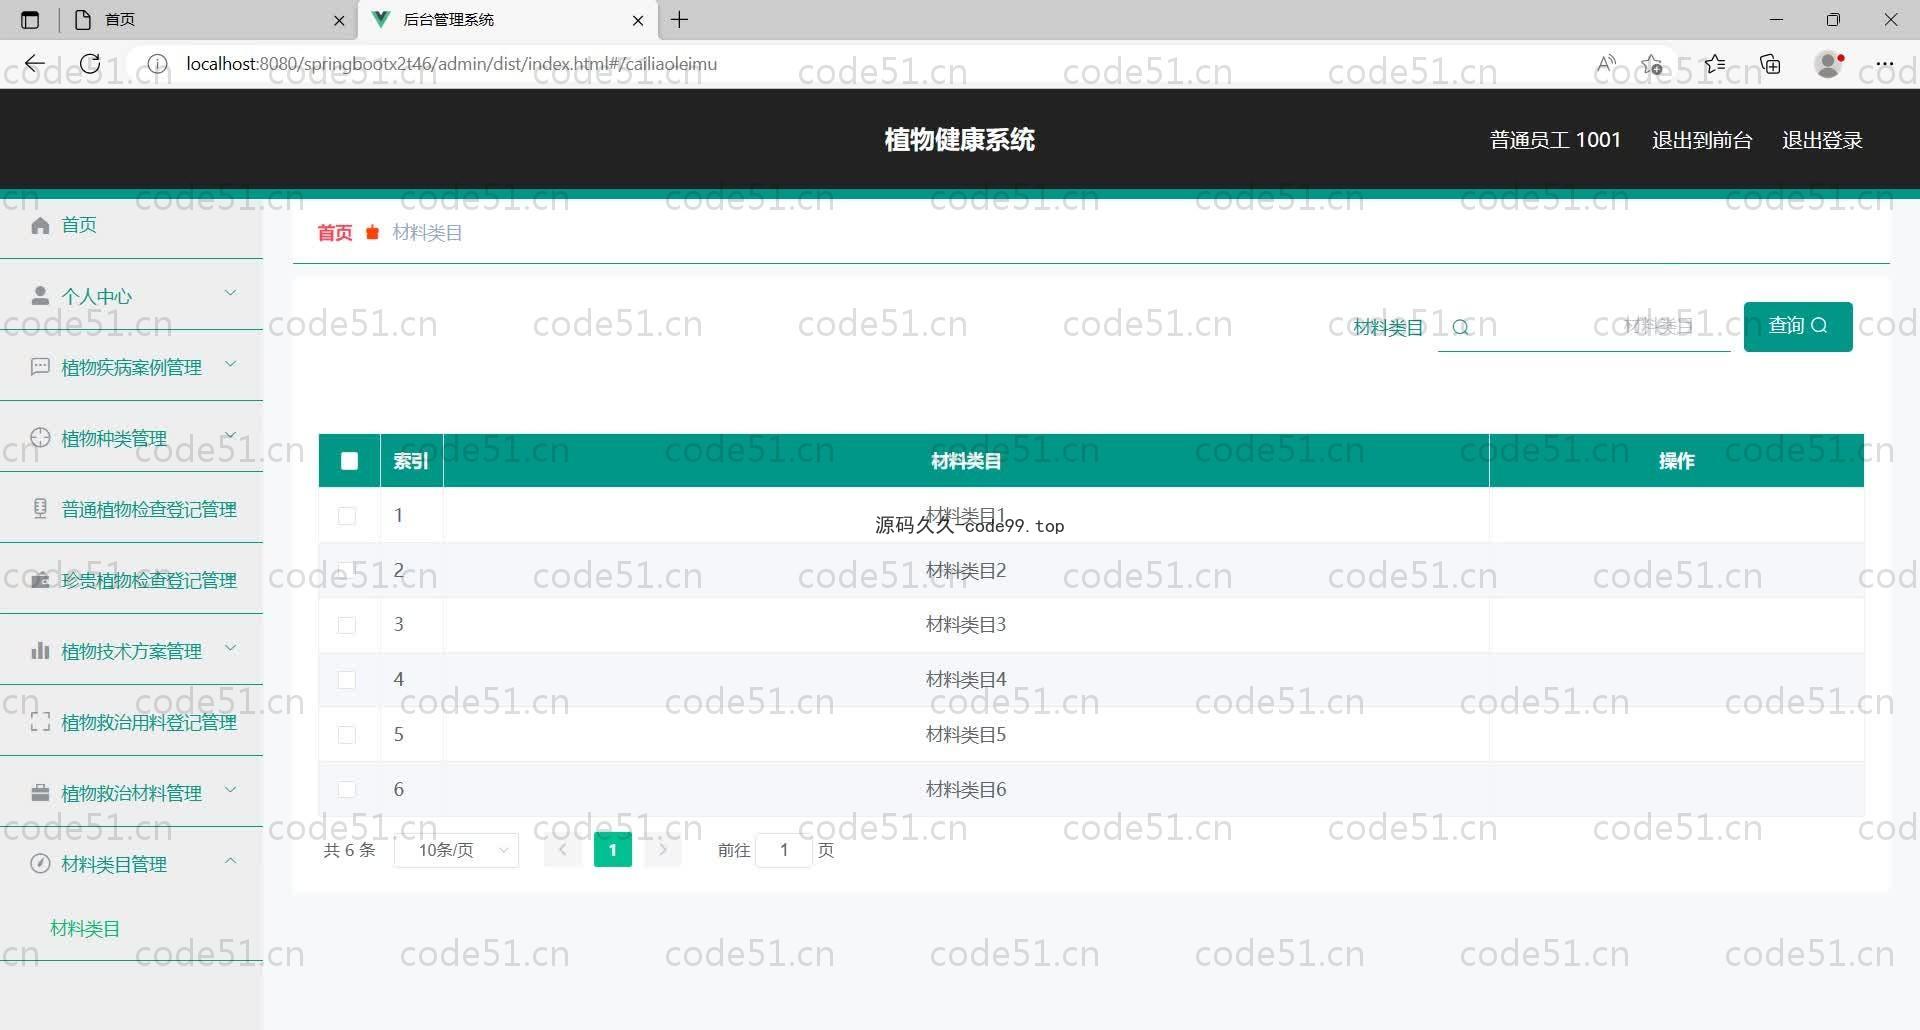This screenshot has height=1030, width=1920.
Task: Reload the page with the refresh icon
Action: pos(90,64)
